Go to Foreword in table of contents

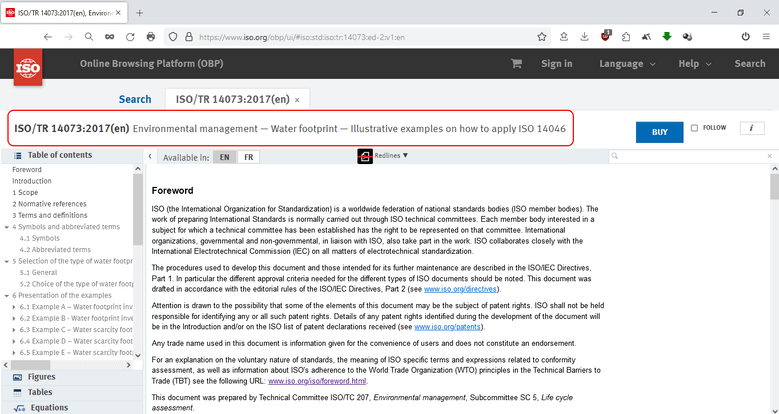(x=27, y=170)
